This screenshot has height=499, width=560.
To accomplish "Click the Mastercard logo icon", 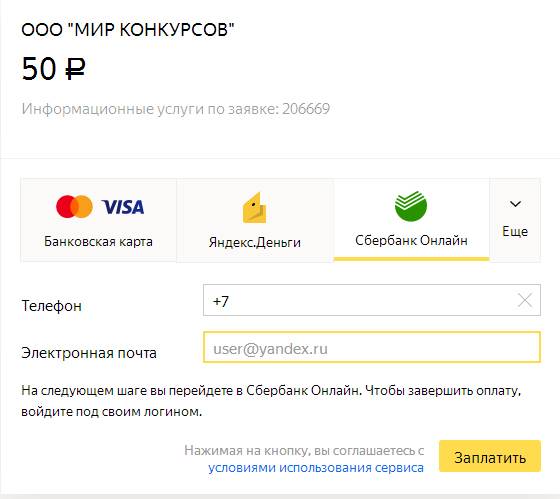I will coord(74,206).
